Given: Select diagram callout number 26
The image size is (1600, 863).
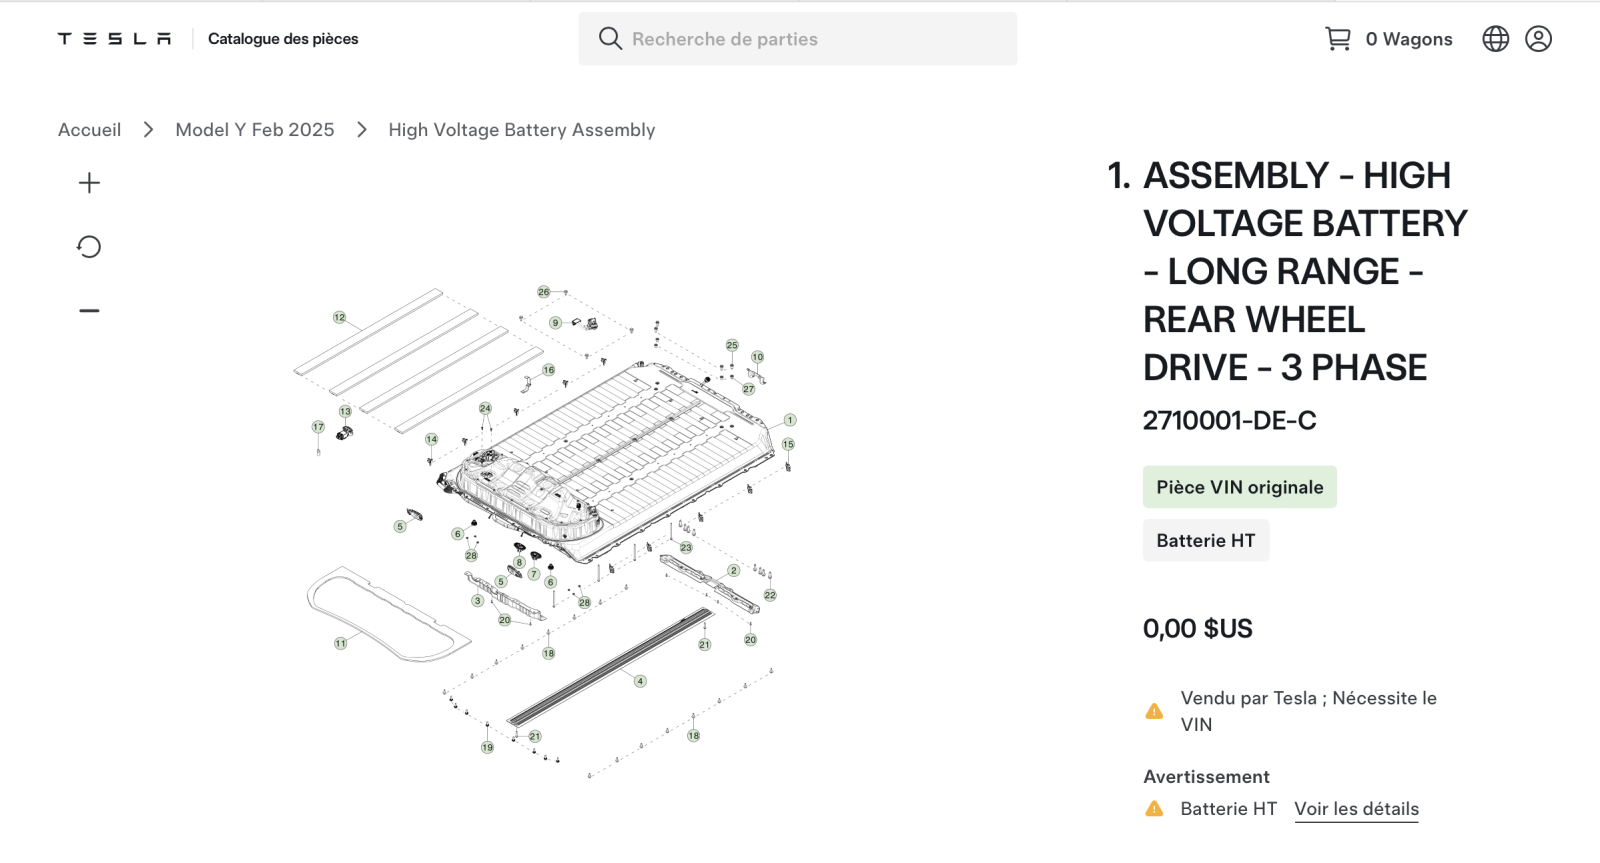Looking at the screenshot, I should pos(543,292).
